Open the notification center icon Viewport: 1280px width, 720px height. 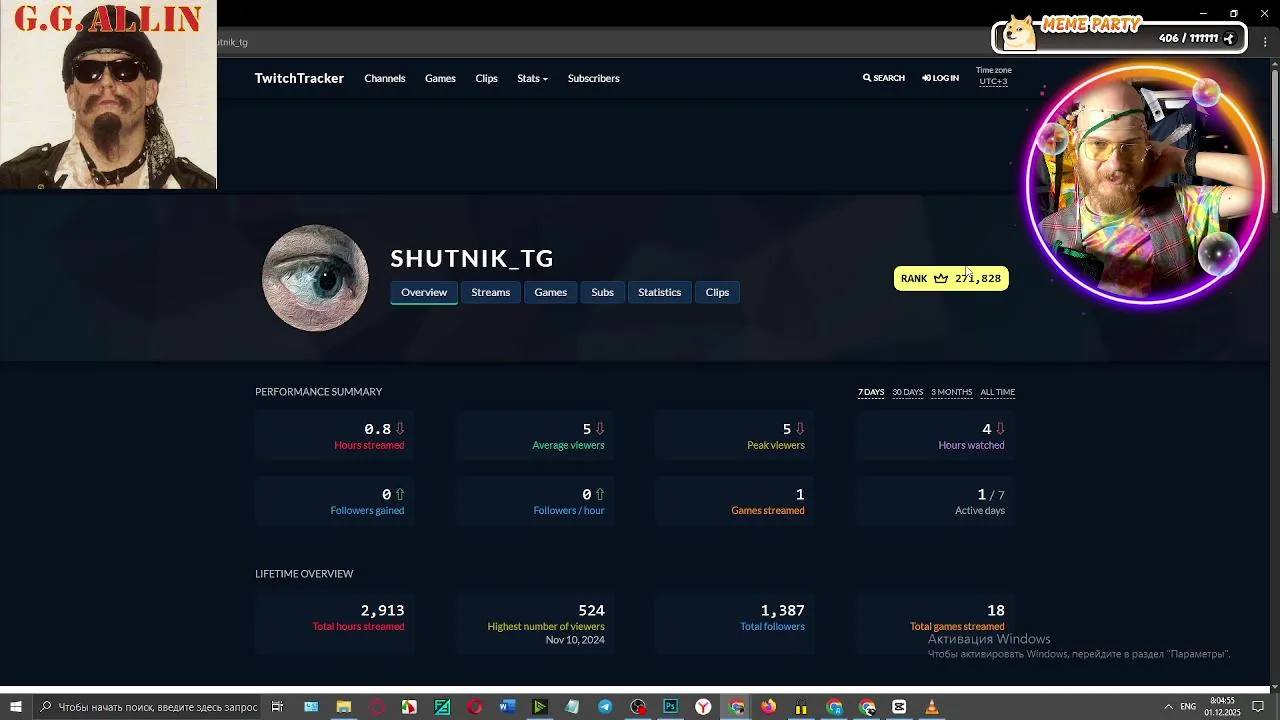click(1258, 707)
